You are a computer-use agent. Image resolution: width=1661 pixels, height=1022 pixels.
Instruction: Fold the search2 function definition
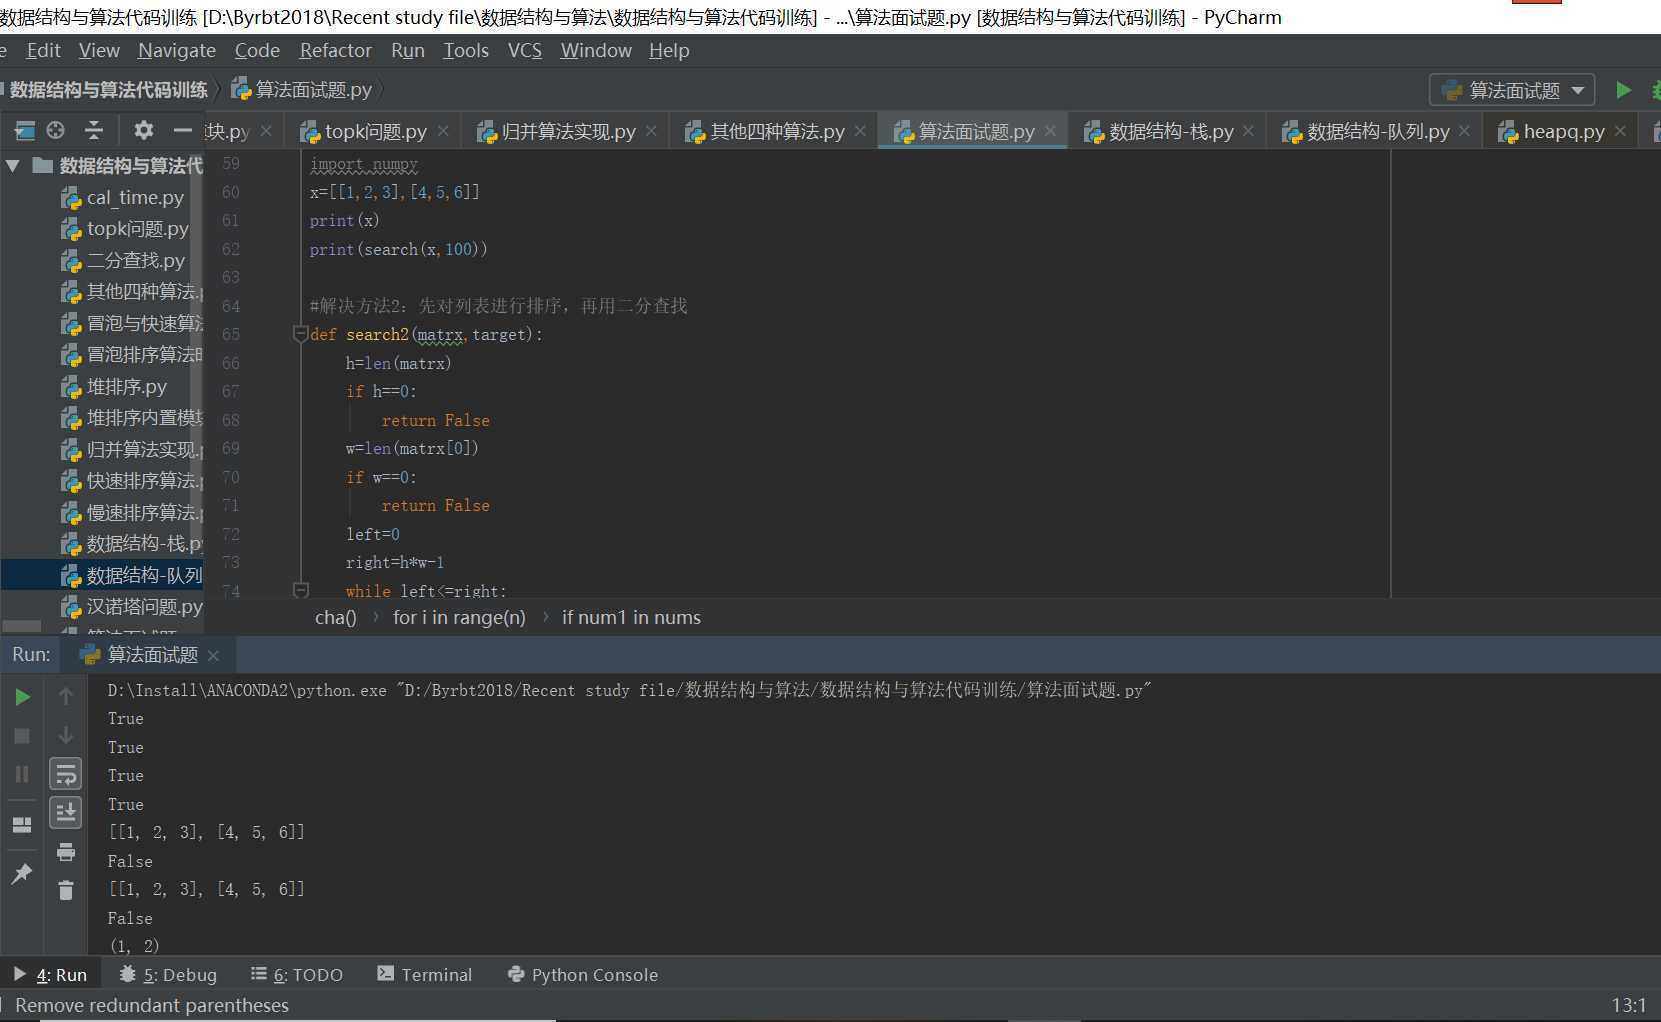pos(300,334)
